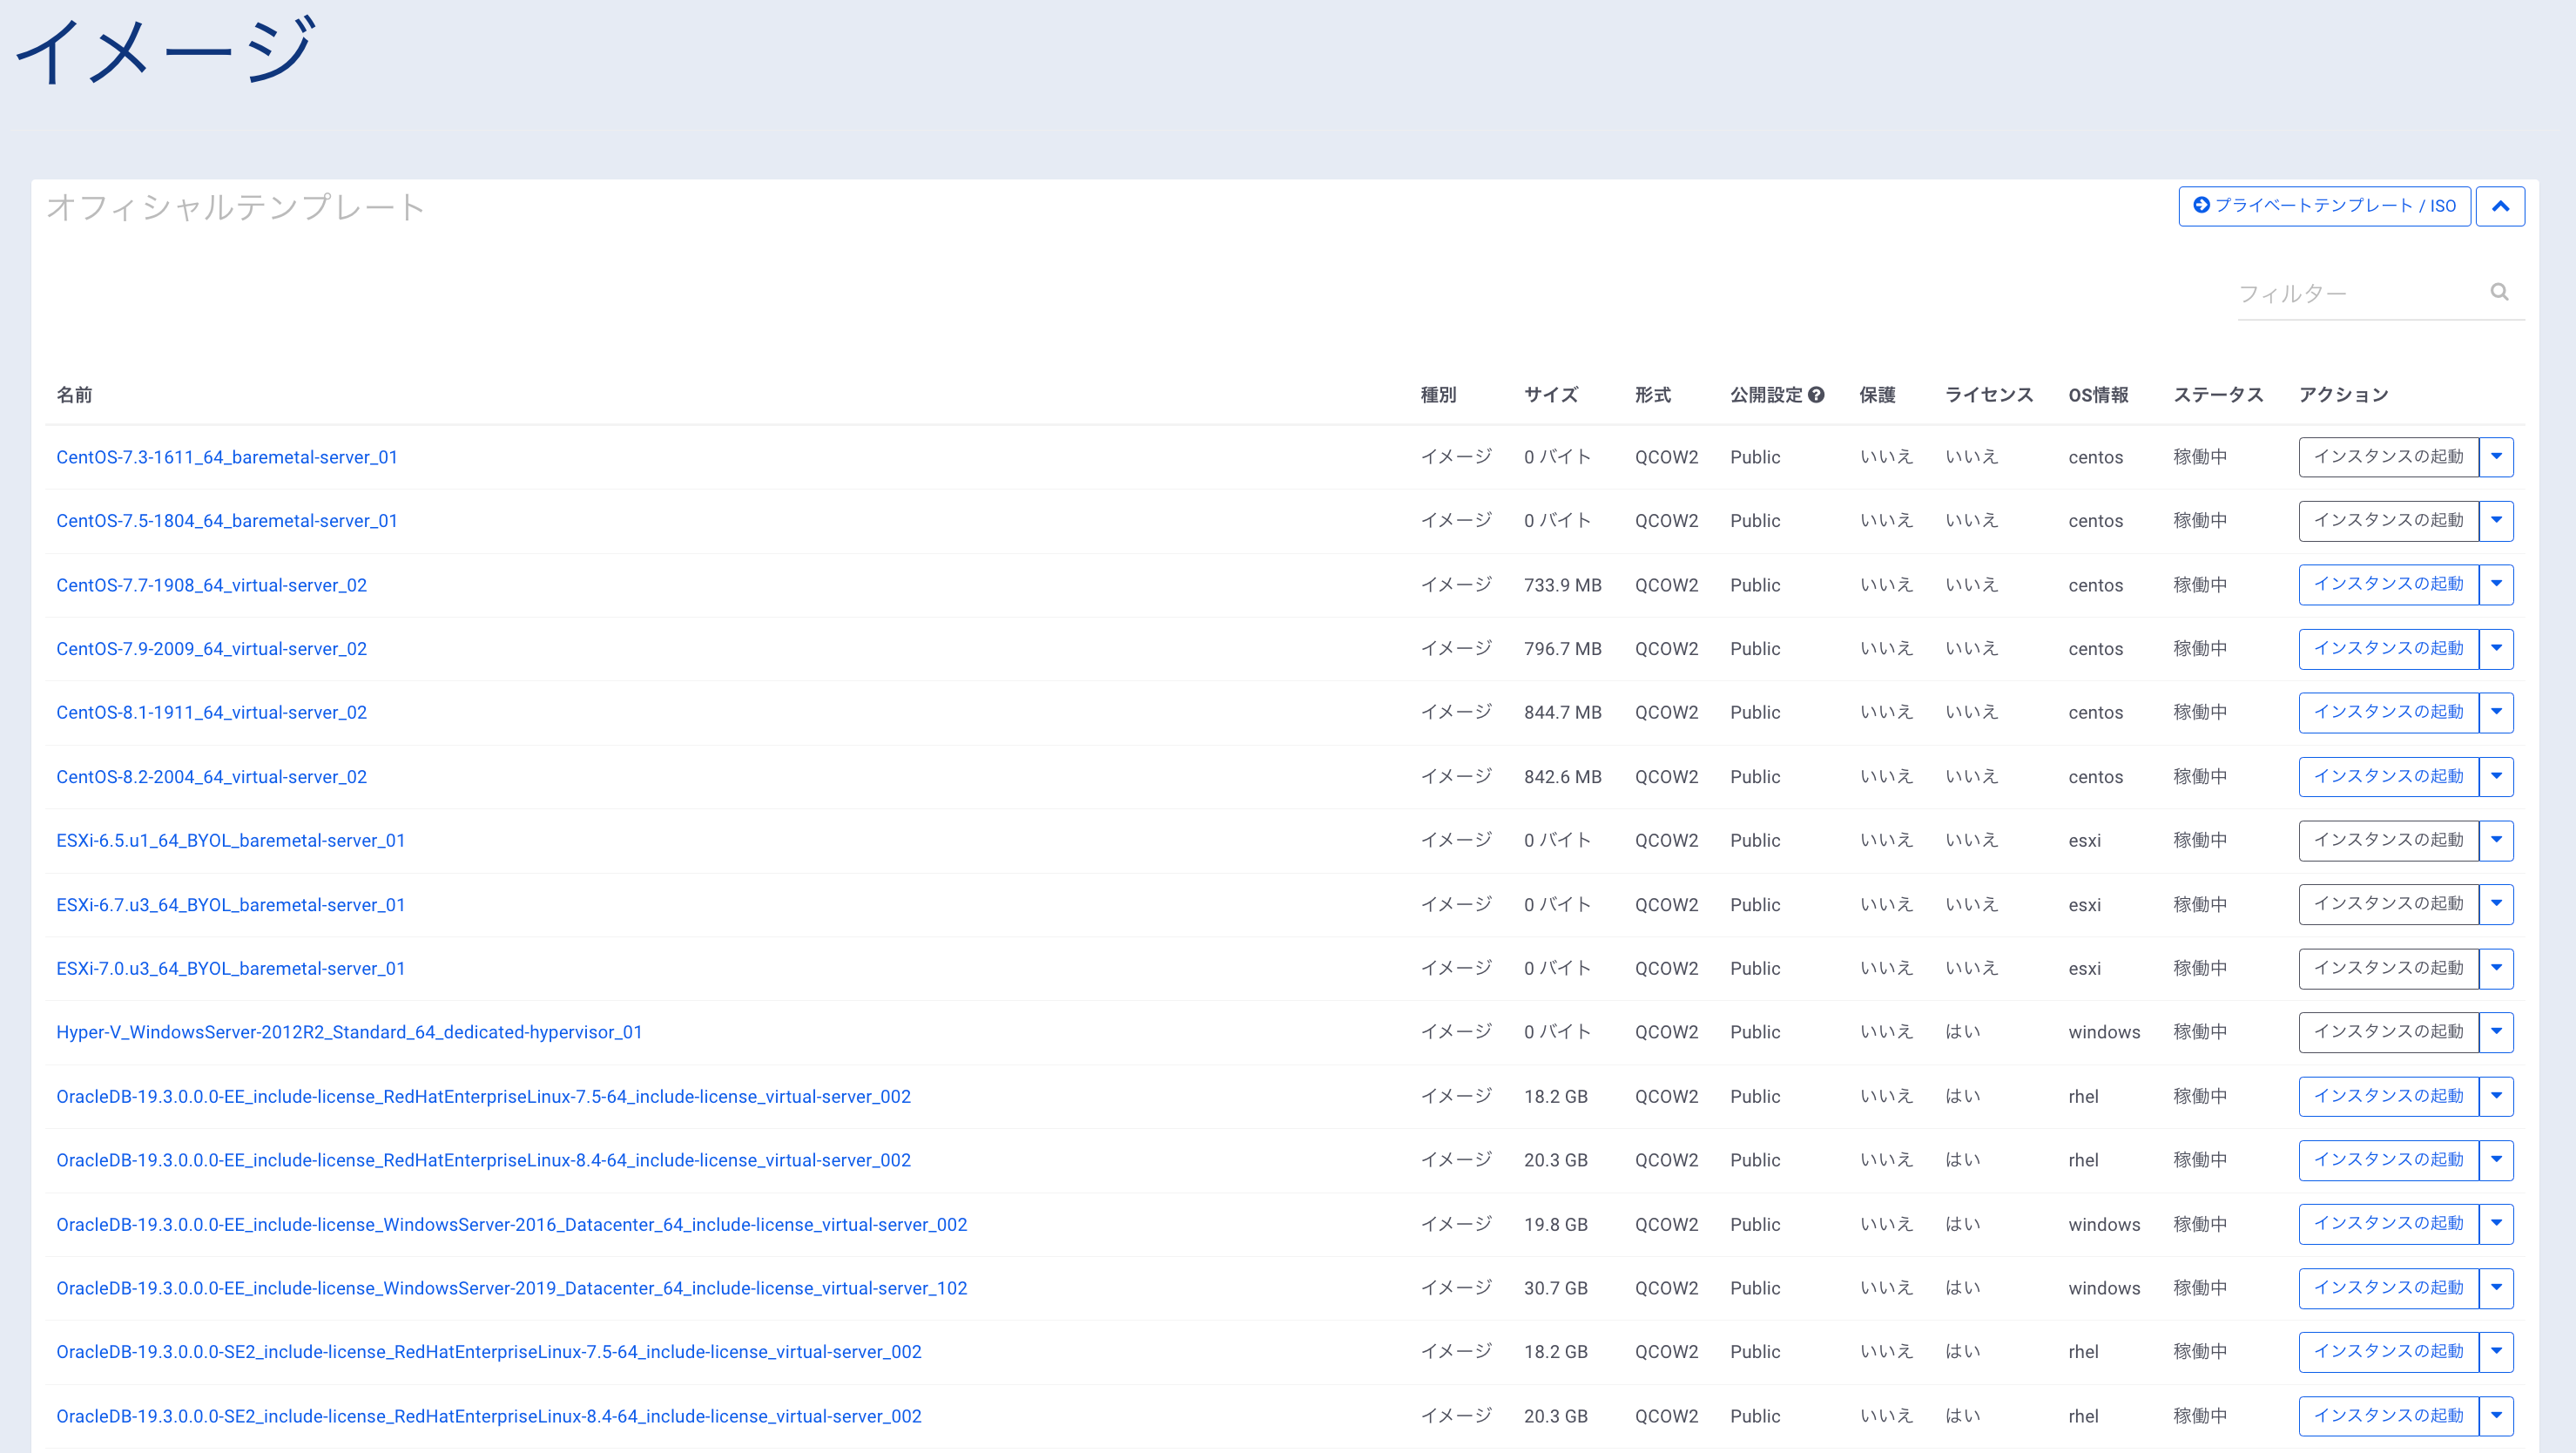
Task: Expand action dropdown for CentOS-7.7-1908 row
Action: pos(2496,585)
